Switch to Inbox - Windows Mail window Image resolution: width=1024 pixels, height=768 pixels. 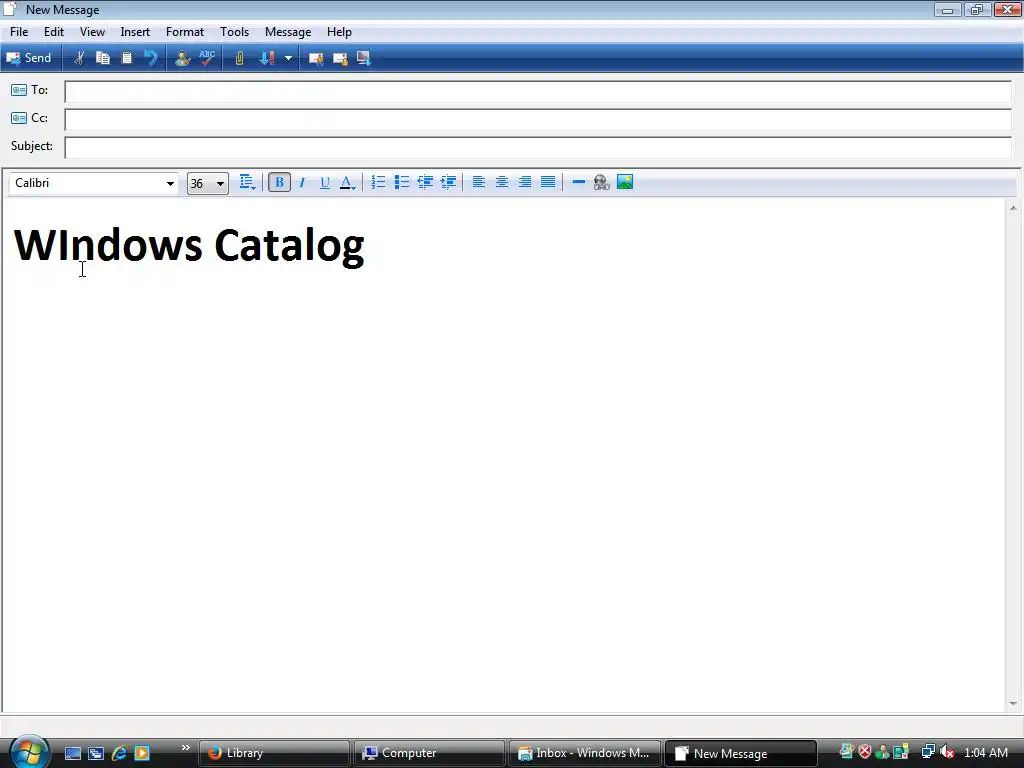pos(584,753)
